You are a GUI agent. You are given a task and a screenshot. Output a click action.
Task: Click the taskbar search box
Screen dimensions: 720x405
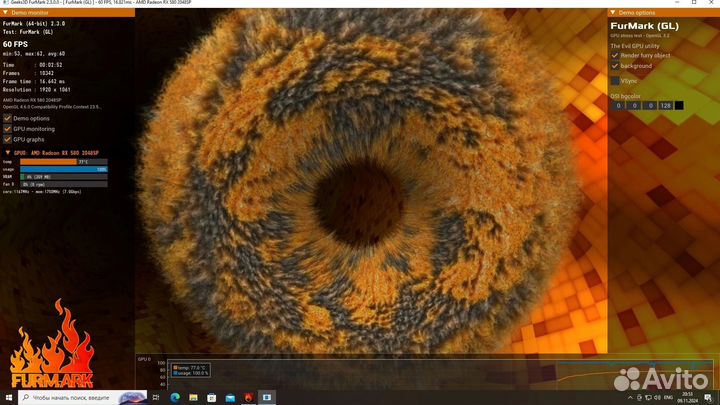pyautogui.click(x=83, y=398)
